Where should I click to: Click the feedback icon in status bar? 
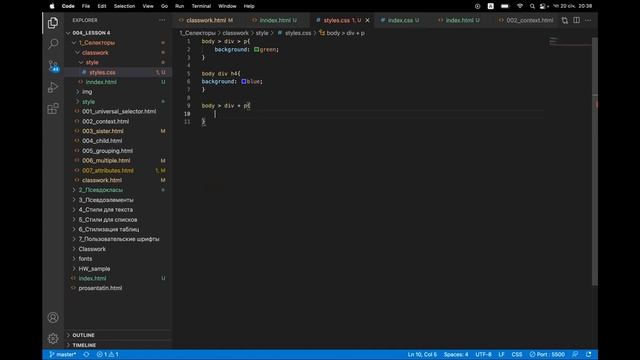click(x=575, y=354)
